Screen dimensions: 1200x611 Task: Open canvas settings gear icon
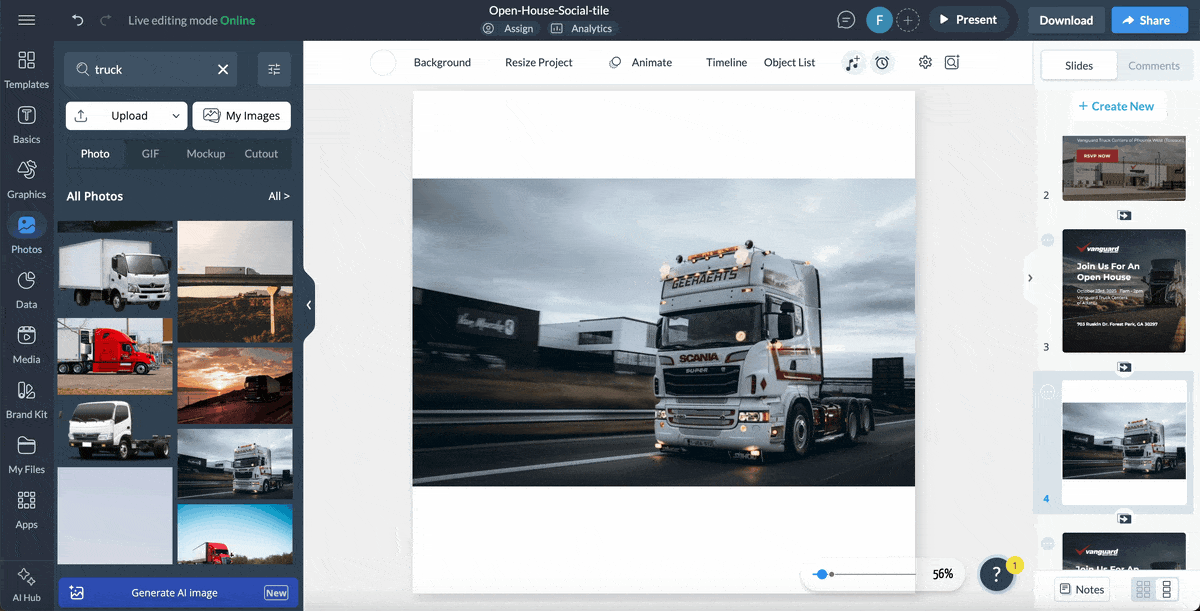click(x=925, y=62)
